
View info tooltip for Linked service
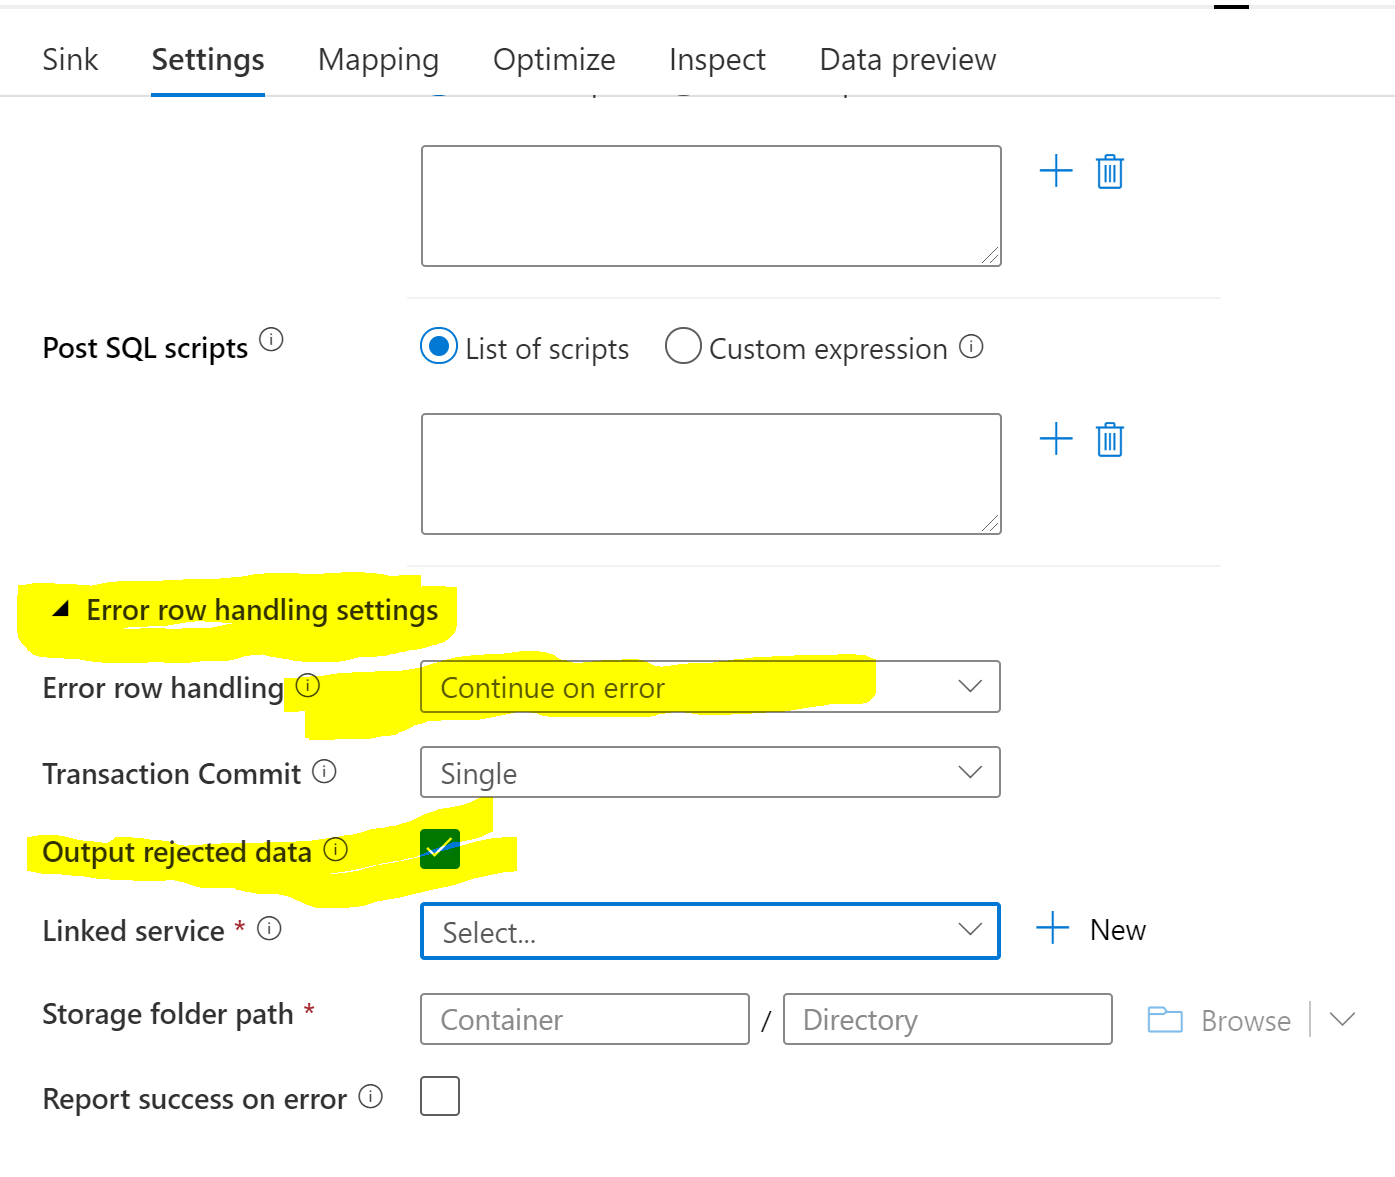point(268,927)
